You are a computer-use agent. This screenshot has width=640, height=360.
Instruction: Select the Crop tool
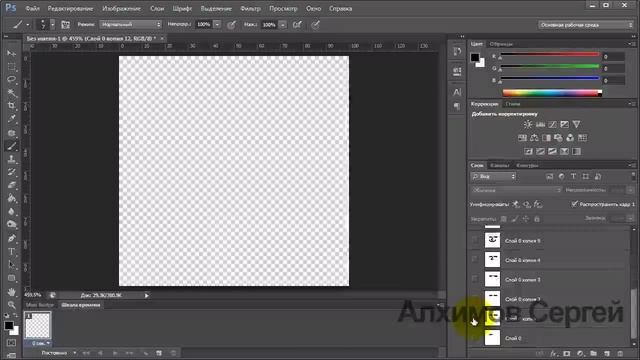point(11,106)
